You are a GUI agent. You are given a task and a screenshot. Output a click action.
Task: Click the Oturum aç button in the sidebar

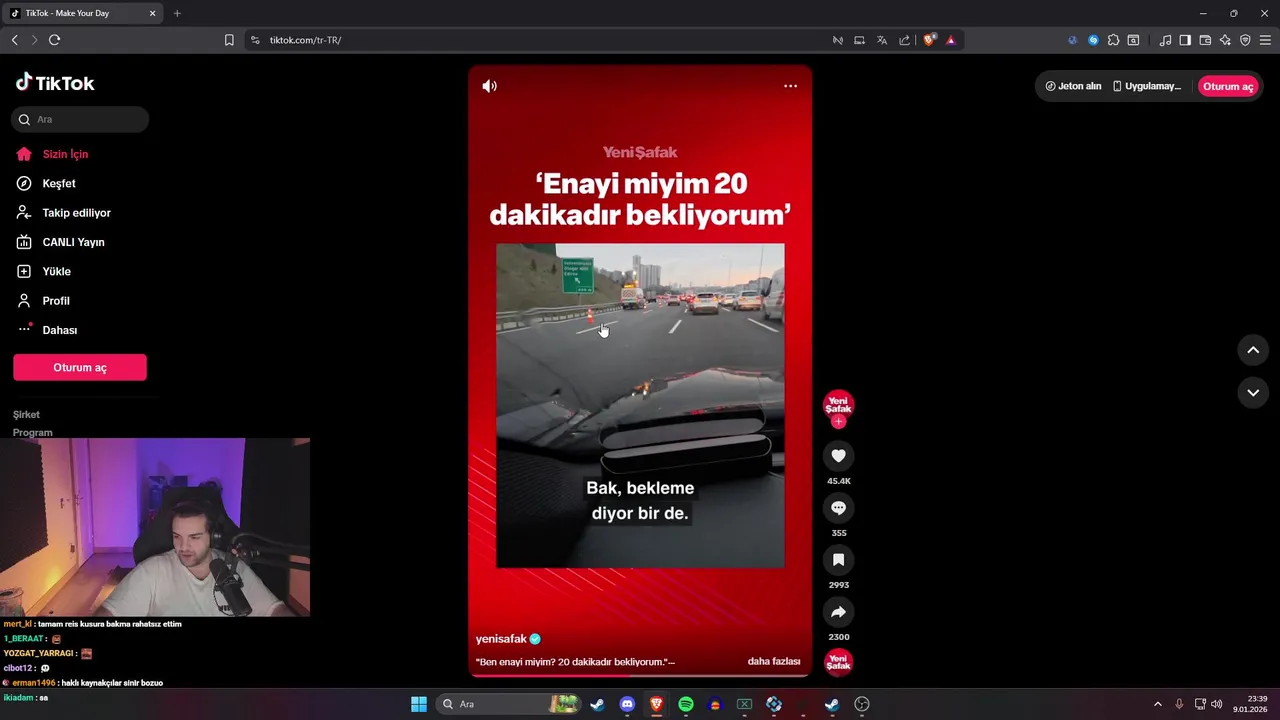[x=80, y=367]
